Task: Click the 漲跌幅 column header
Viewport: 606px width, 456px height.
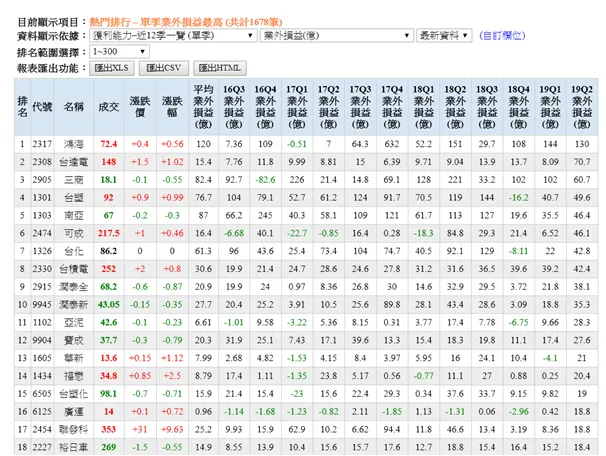Action: tap(172, 107)
